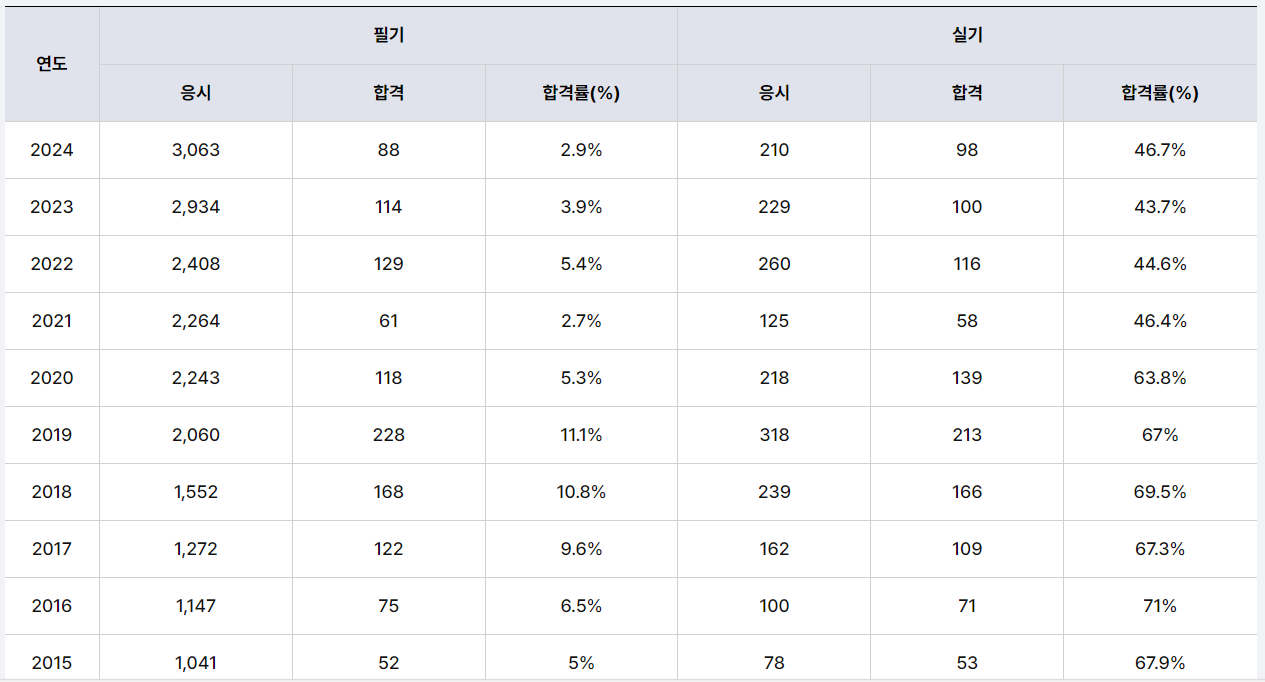The image size is (1265, 682).
Task: Click the 2016 year cell
Action: pos(52,606)
